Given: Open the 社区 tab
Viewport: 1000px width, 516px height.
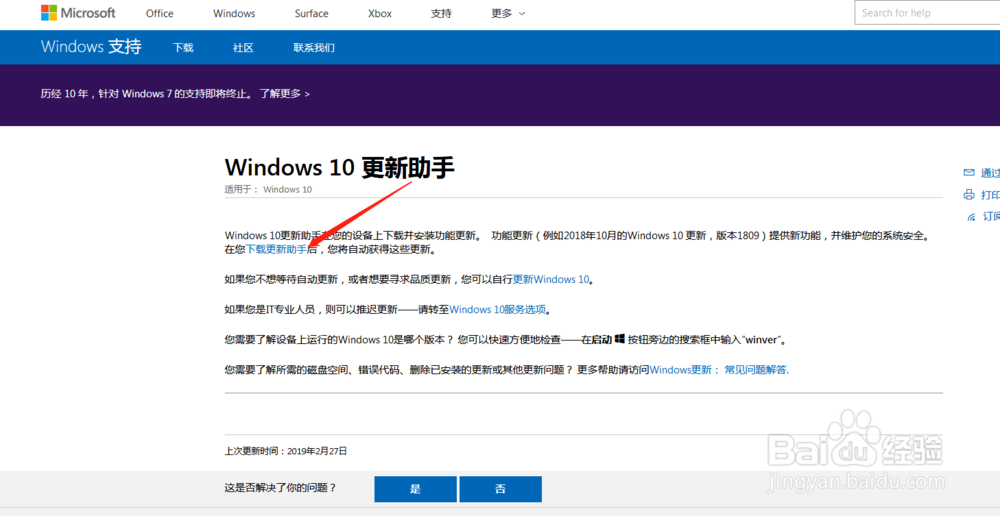Looking at the screenshot, I should [243, 48].
